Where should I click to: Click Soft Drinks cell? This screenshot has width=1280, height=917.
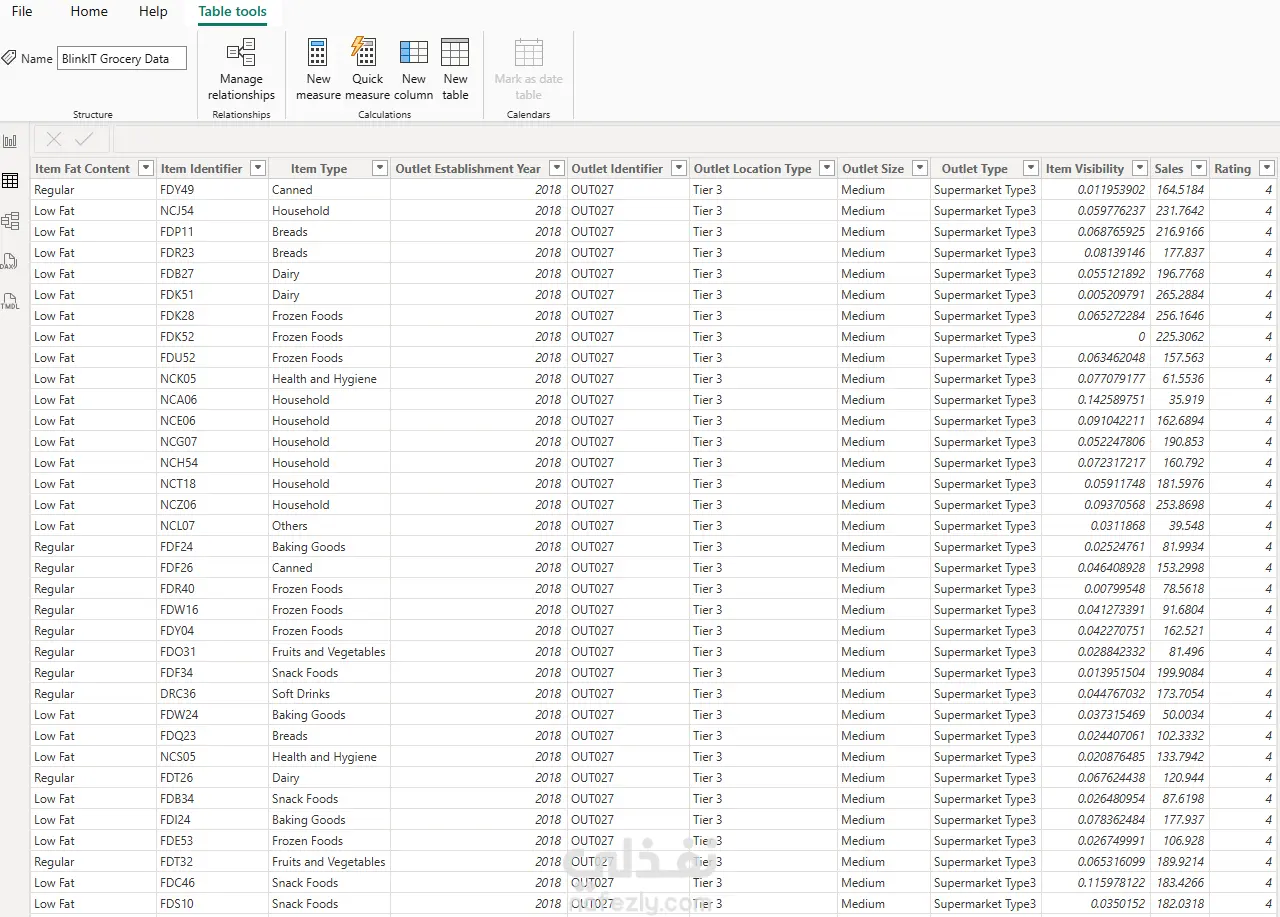tap(329, 694)
